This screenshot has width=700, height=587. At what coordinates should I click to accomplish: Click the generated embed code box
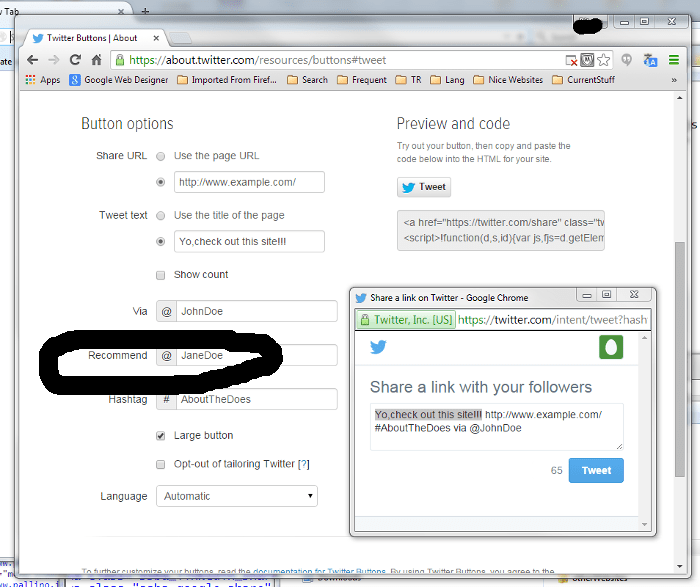500,230
